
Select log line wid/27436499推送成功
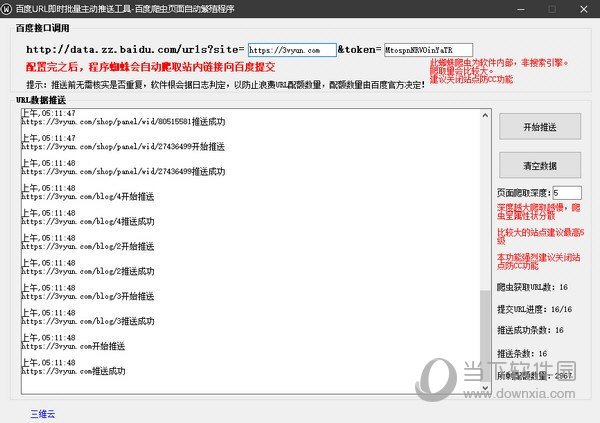click(123, 171)
